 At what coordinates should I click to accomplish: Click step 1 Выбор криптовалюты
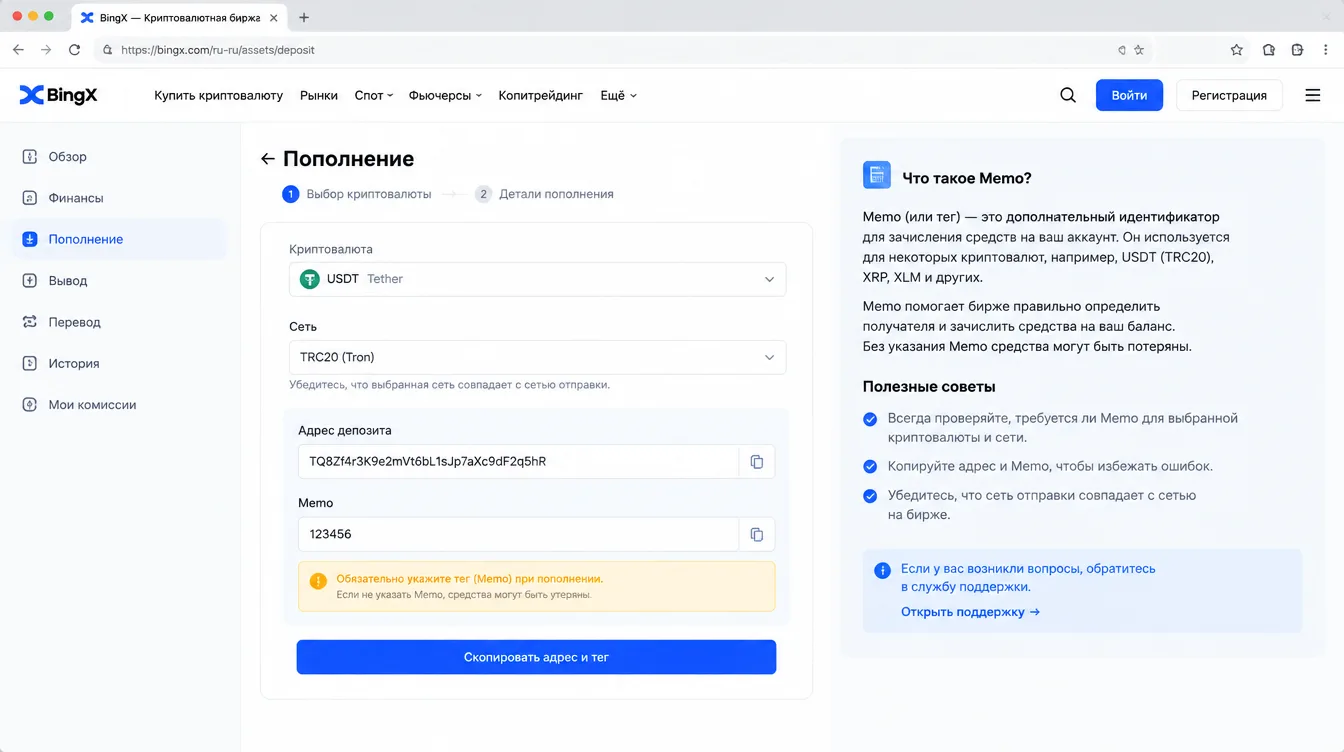point(357,194)
